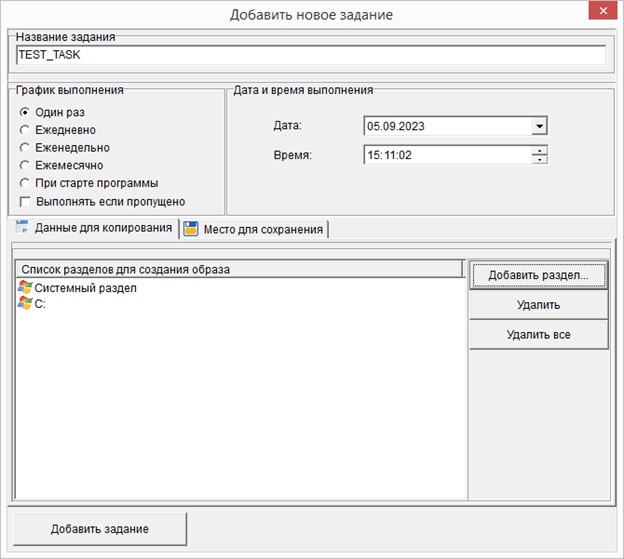Image resolution: width=624 pixels, height=559 pixels.
Task: Increase time with the Время up arrow
Action: click(540, 150)
